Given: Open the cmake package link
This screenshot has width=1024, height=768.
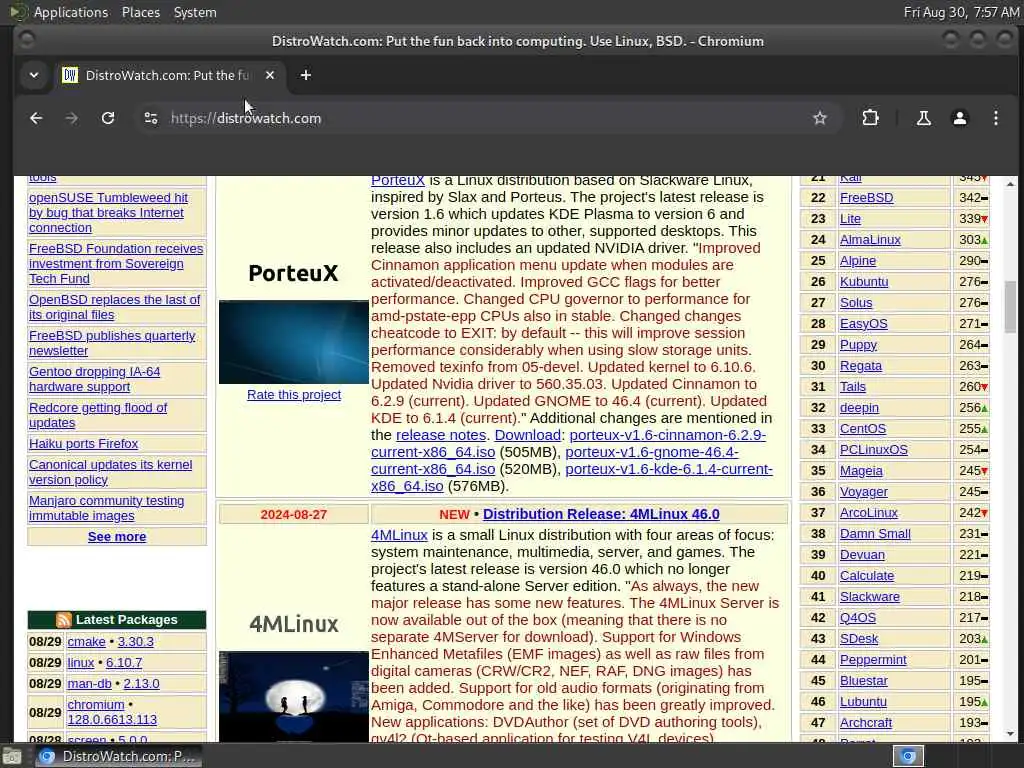Looking at the screenshot, I should (x=86, y=642).
